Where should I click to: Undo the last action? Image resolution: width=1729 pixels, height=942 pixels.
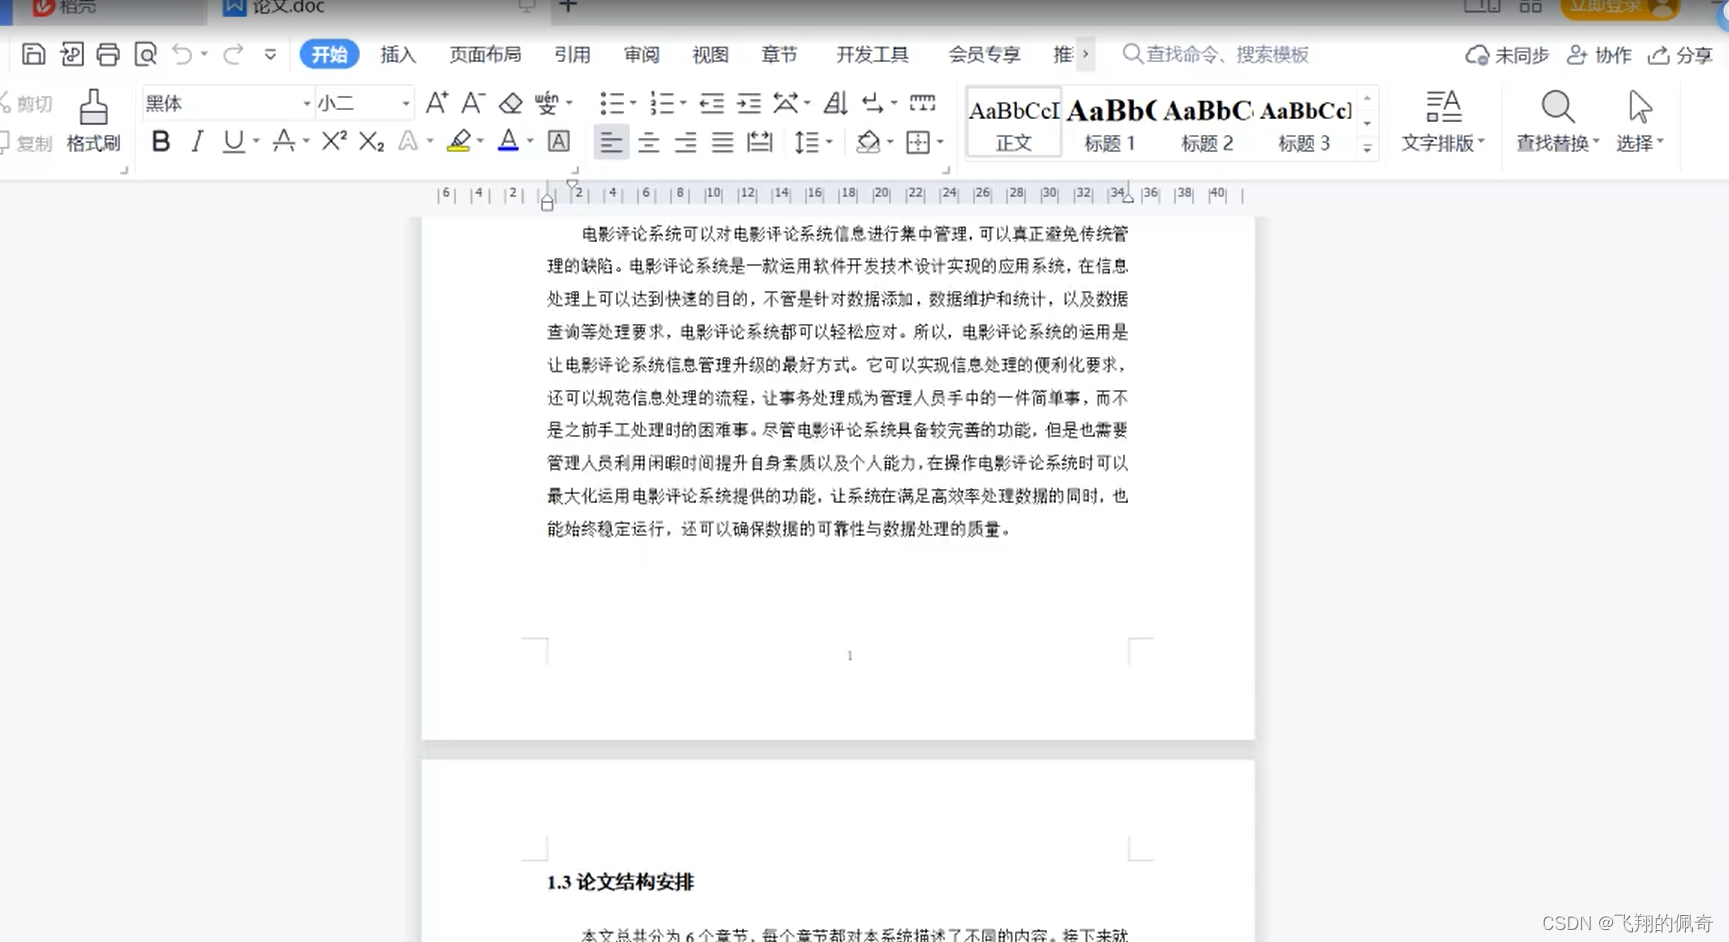click(x=182, y=54)
